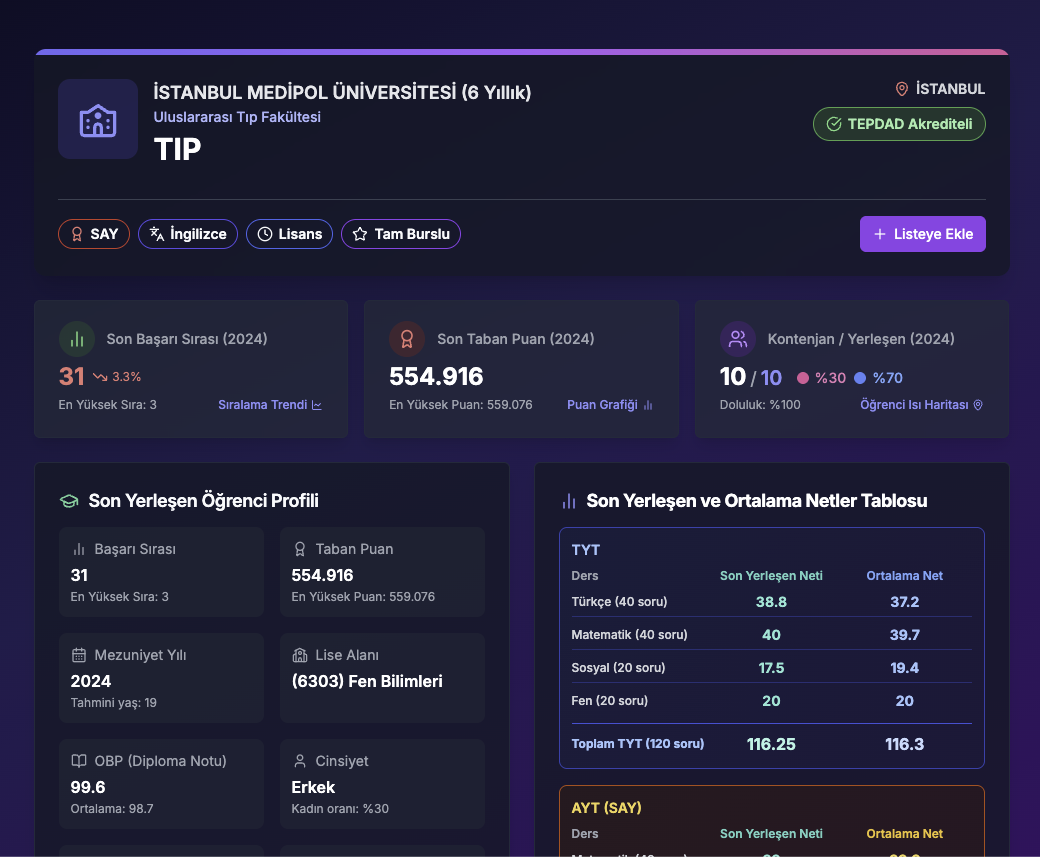Click the TYT Ortalama Net column header
The width and height of the screenshot is (1040, 857).
coord(905,576)
